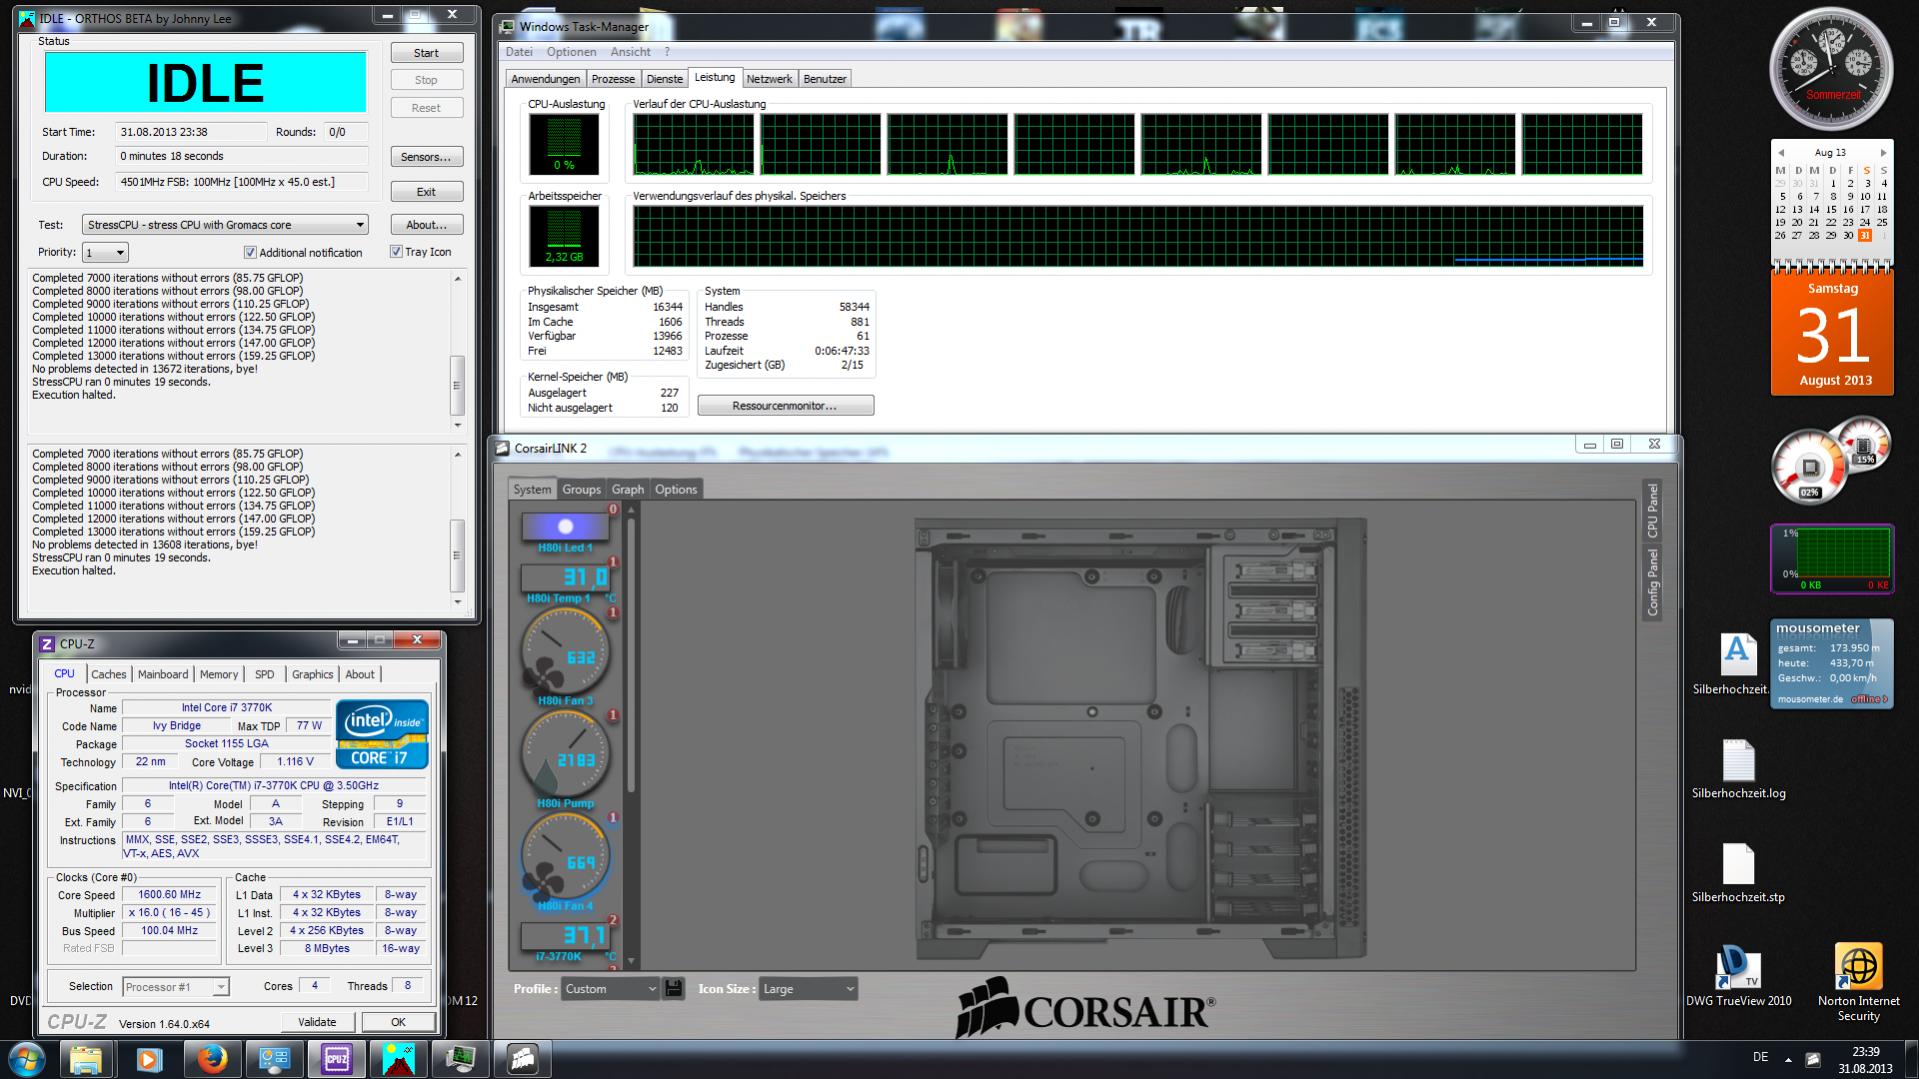Toggle the Additional notification checkbox in ORTHOS

pyautogui.click(x=250, y=253)
